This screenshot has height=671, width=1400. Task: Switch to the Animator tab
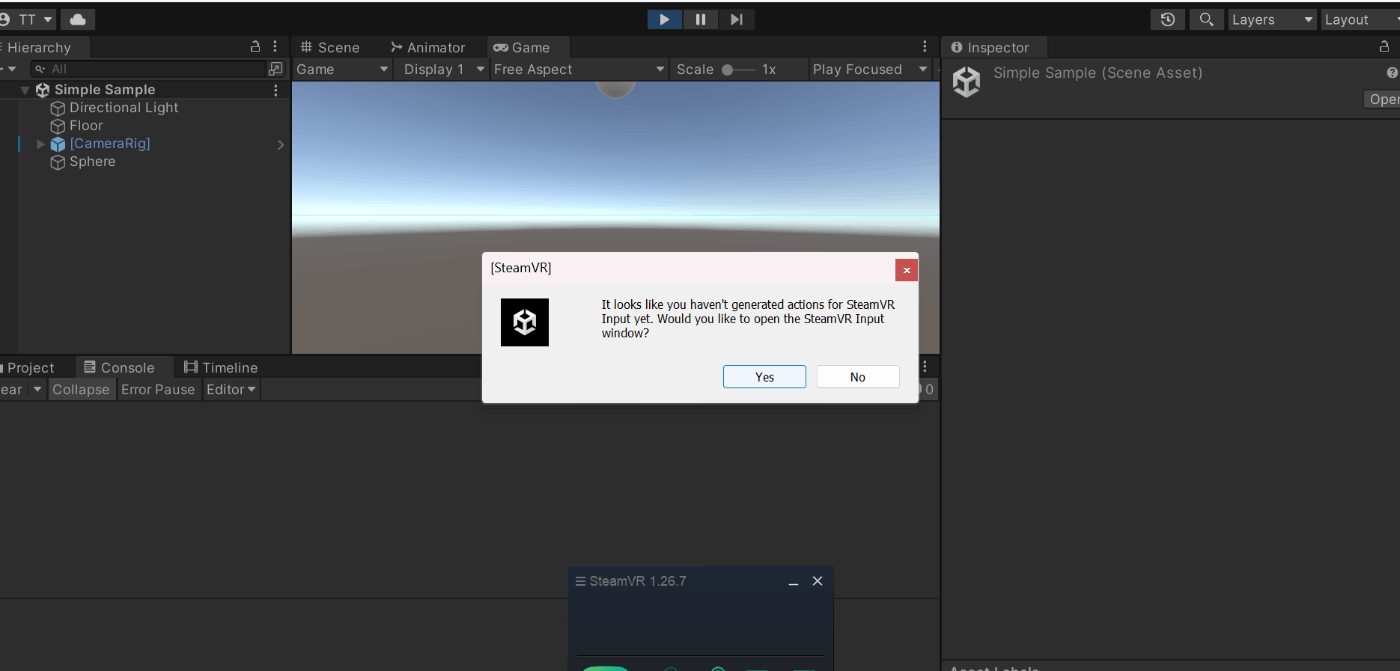427,47
